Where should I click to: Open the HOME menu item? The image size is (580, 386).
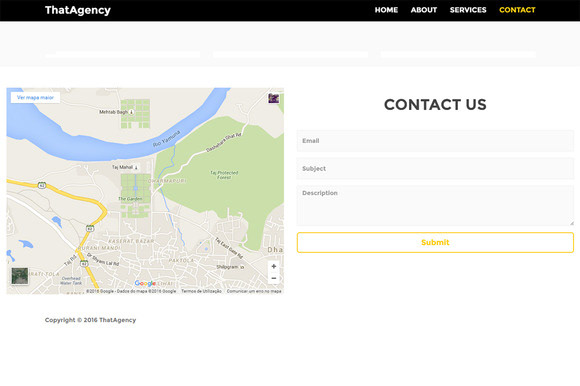386,10
